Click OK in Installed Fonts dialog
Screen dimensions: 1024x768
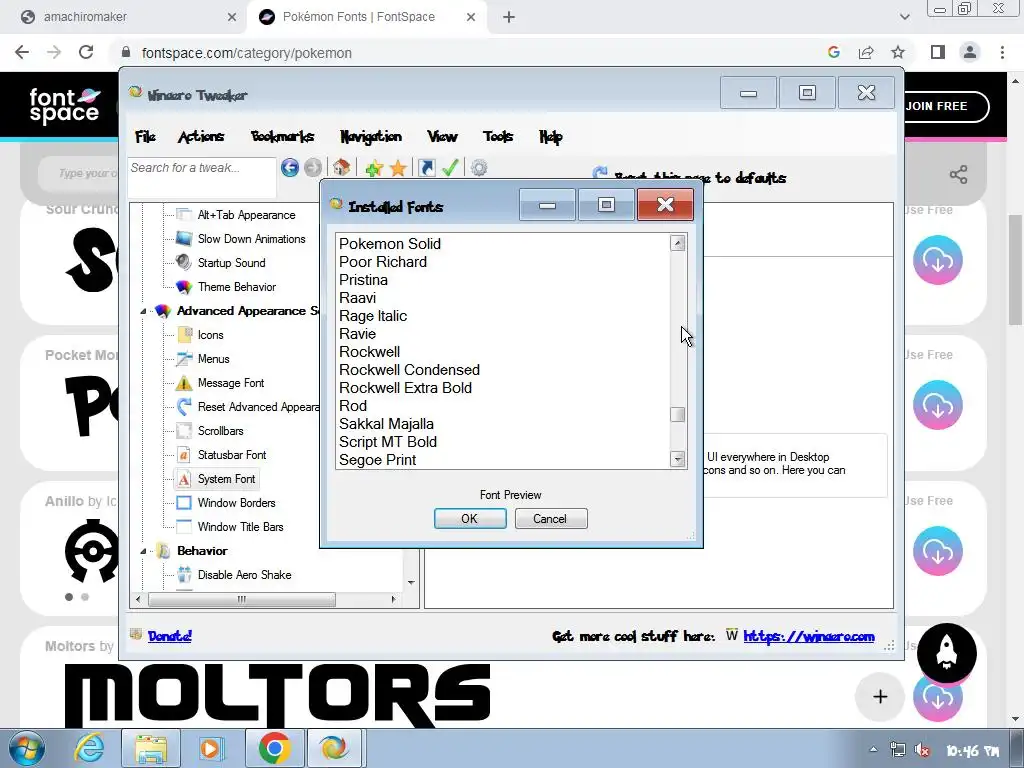pyautogui.click(x=470, y=519)
